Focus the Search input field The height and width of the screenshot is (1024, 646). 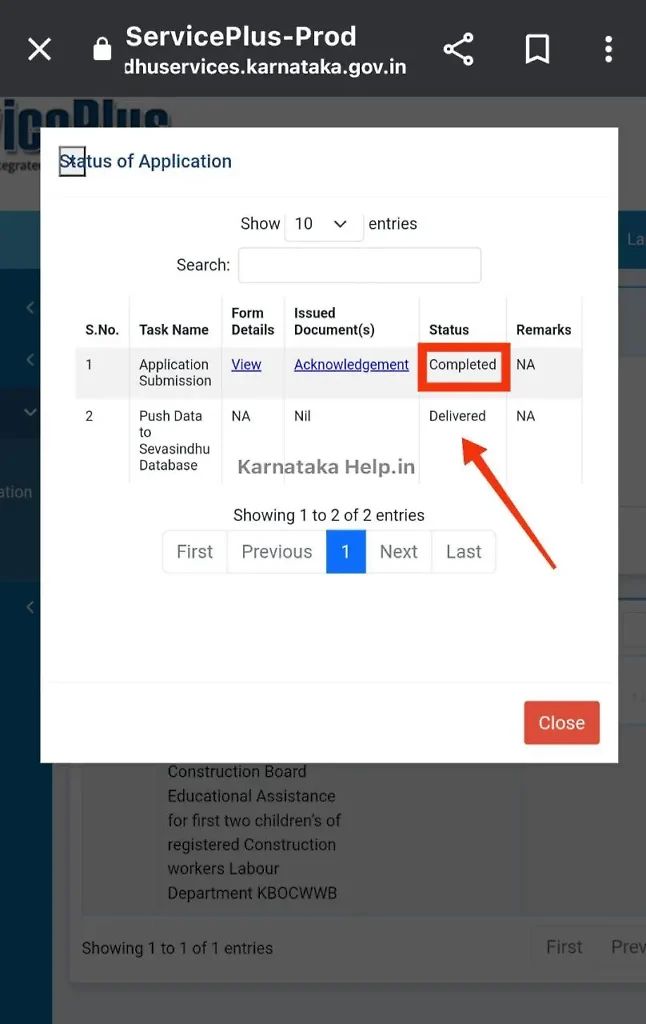(359, 265)
